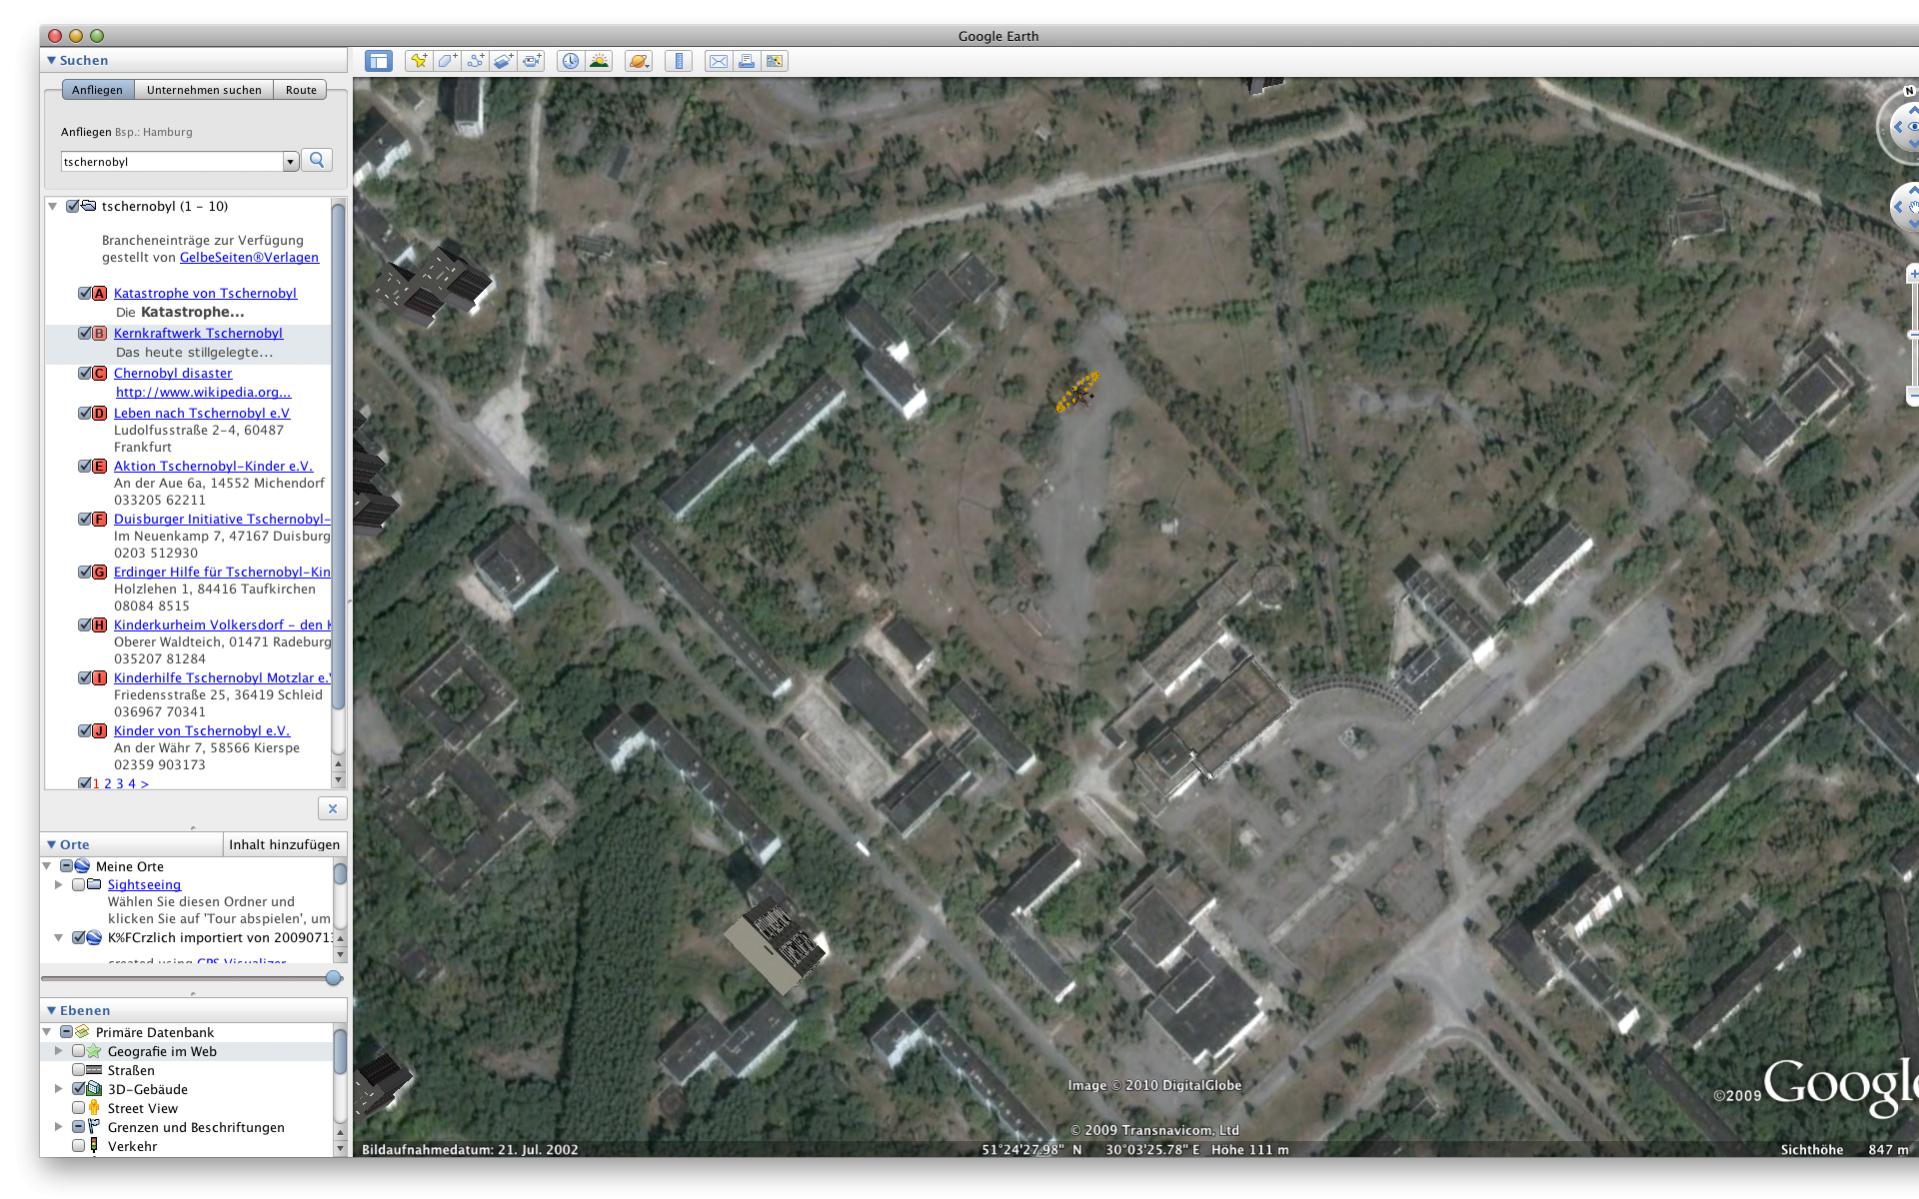Uncheck Katastrophe von Tschernobyl checkbox
Viewport: 1919px width, 1199px height.
85,294
